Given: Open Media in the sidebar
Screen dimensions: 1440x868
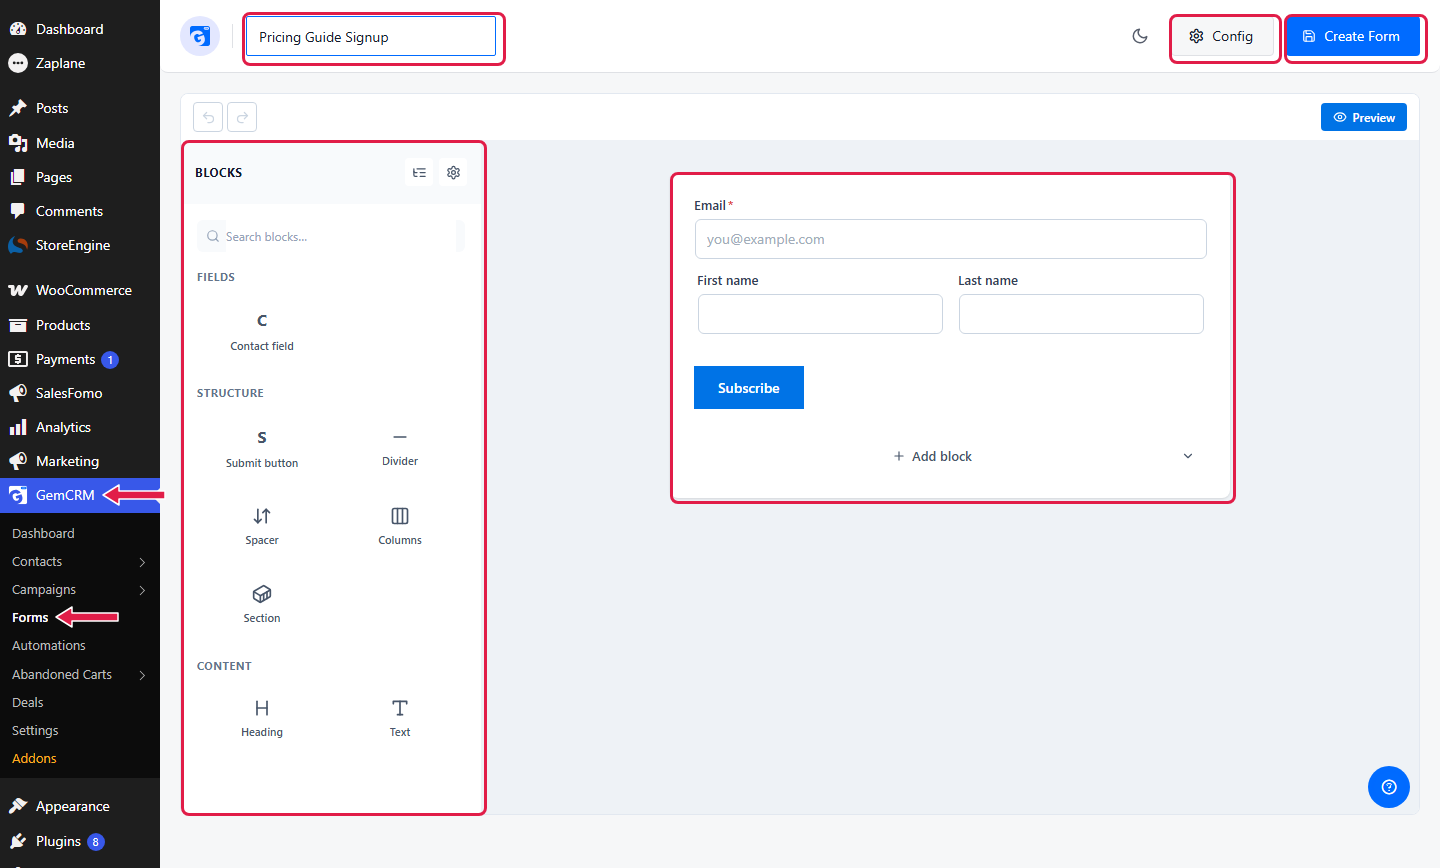Looking at the screenshot, I should coord(80,143).
